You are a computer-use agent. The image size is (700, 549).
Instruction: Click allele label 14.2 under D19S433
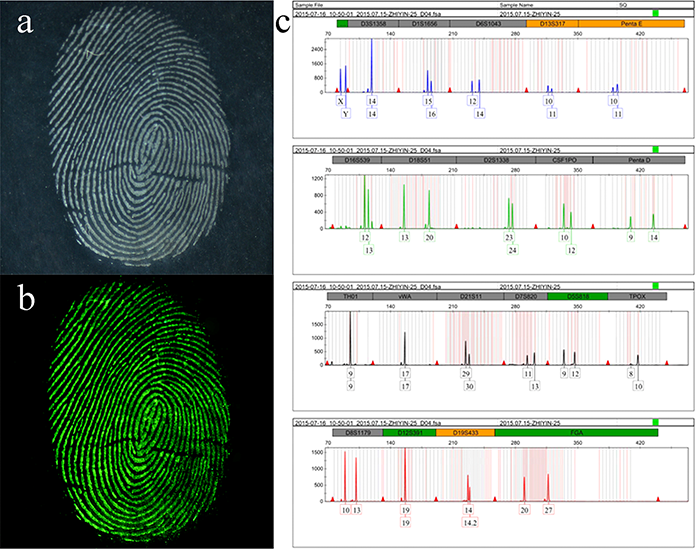(470, 523)
